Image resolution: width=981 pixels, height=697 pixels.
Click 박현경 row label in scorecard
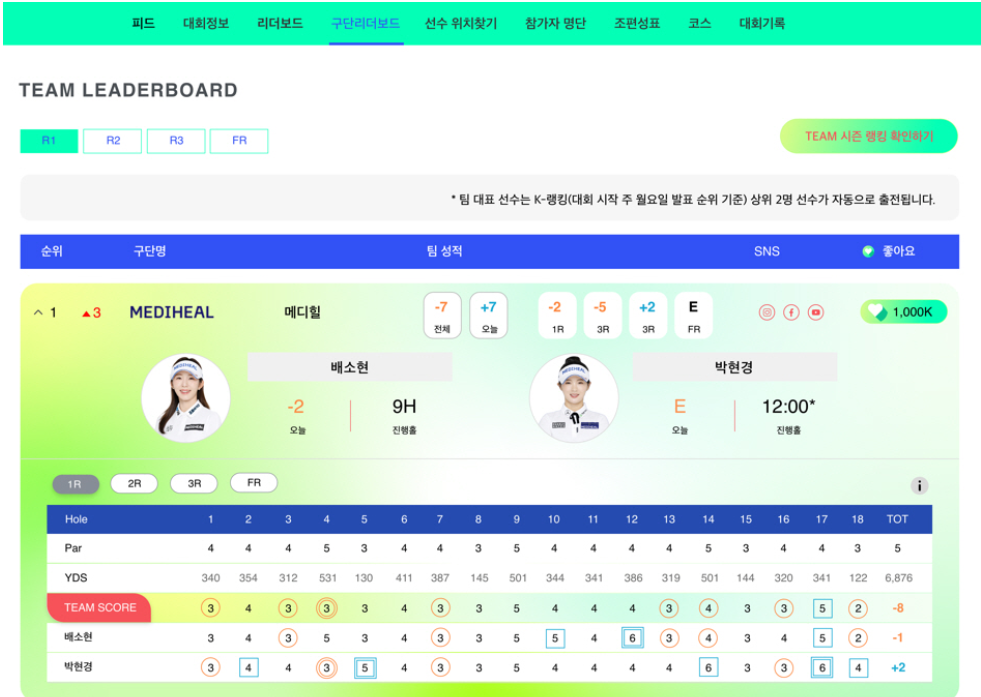(x=78, y=666)
